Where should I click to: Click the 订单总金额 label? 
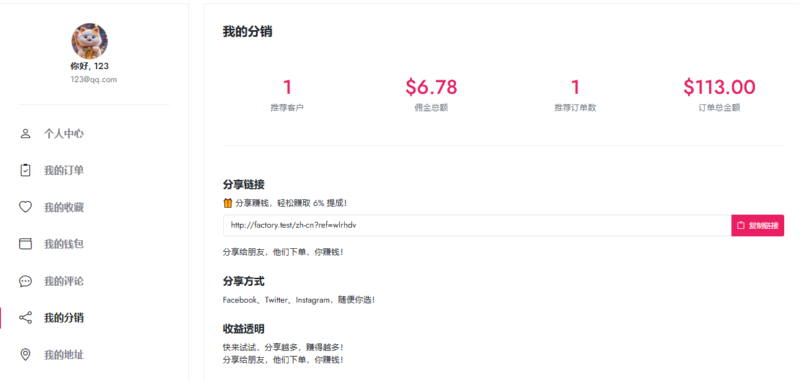[719, 108]
